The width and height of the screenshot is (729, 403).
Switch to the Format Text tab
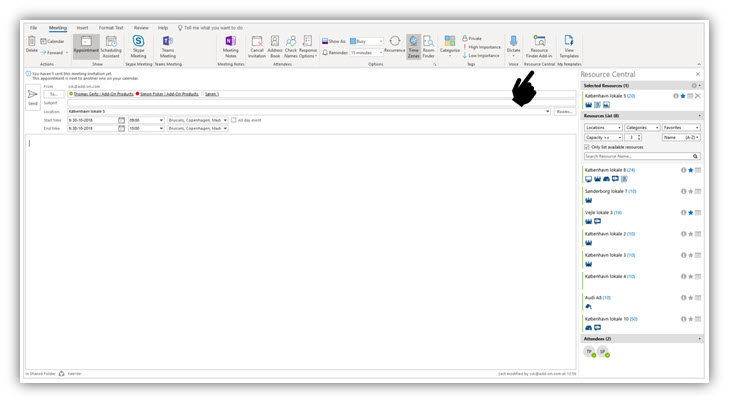111,28
